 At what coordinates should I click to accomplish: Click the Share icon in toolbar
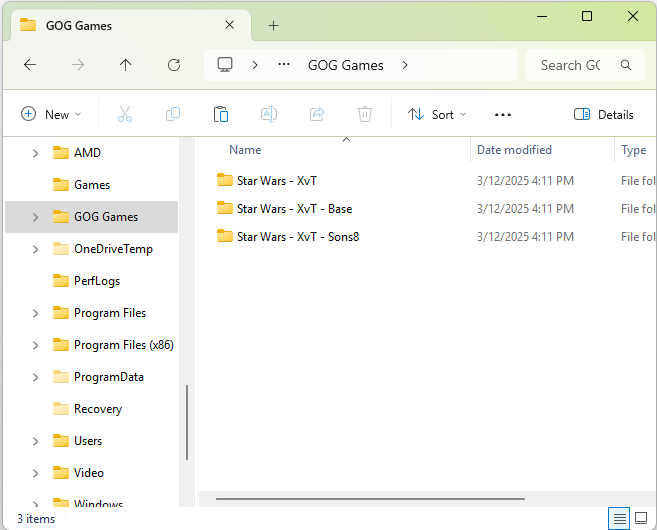[317, 115]
